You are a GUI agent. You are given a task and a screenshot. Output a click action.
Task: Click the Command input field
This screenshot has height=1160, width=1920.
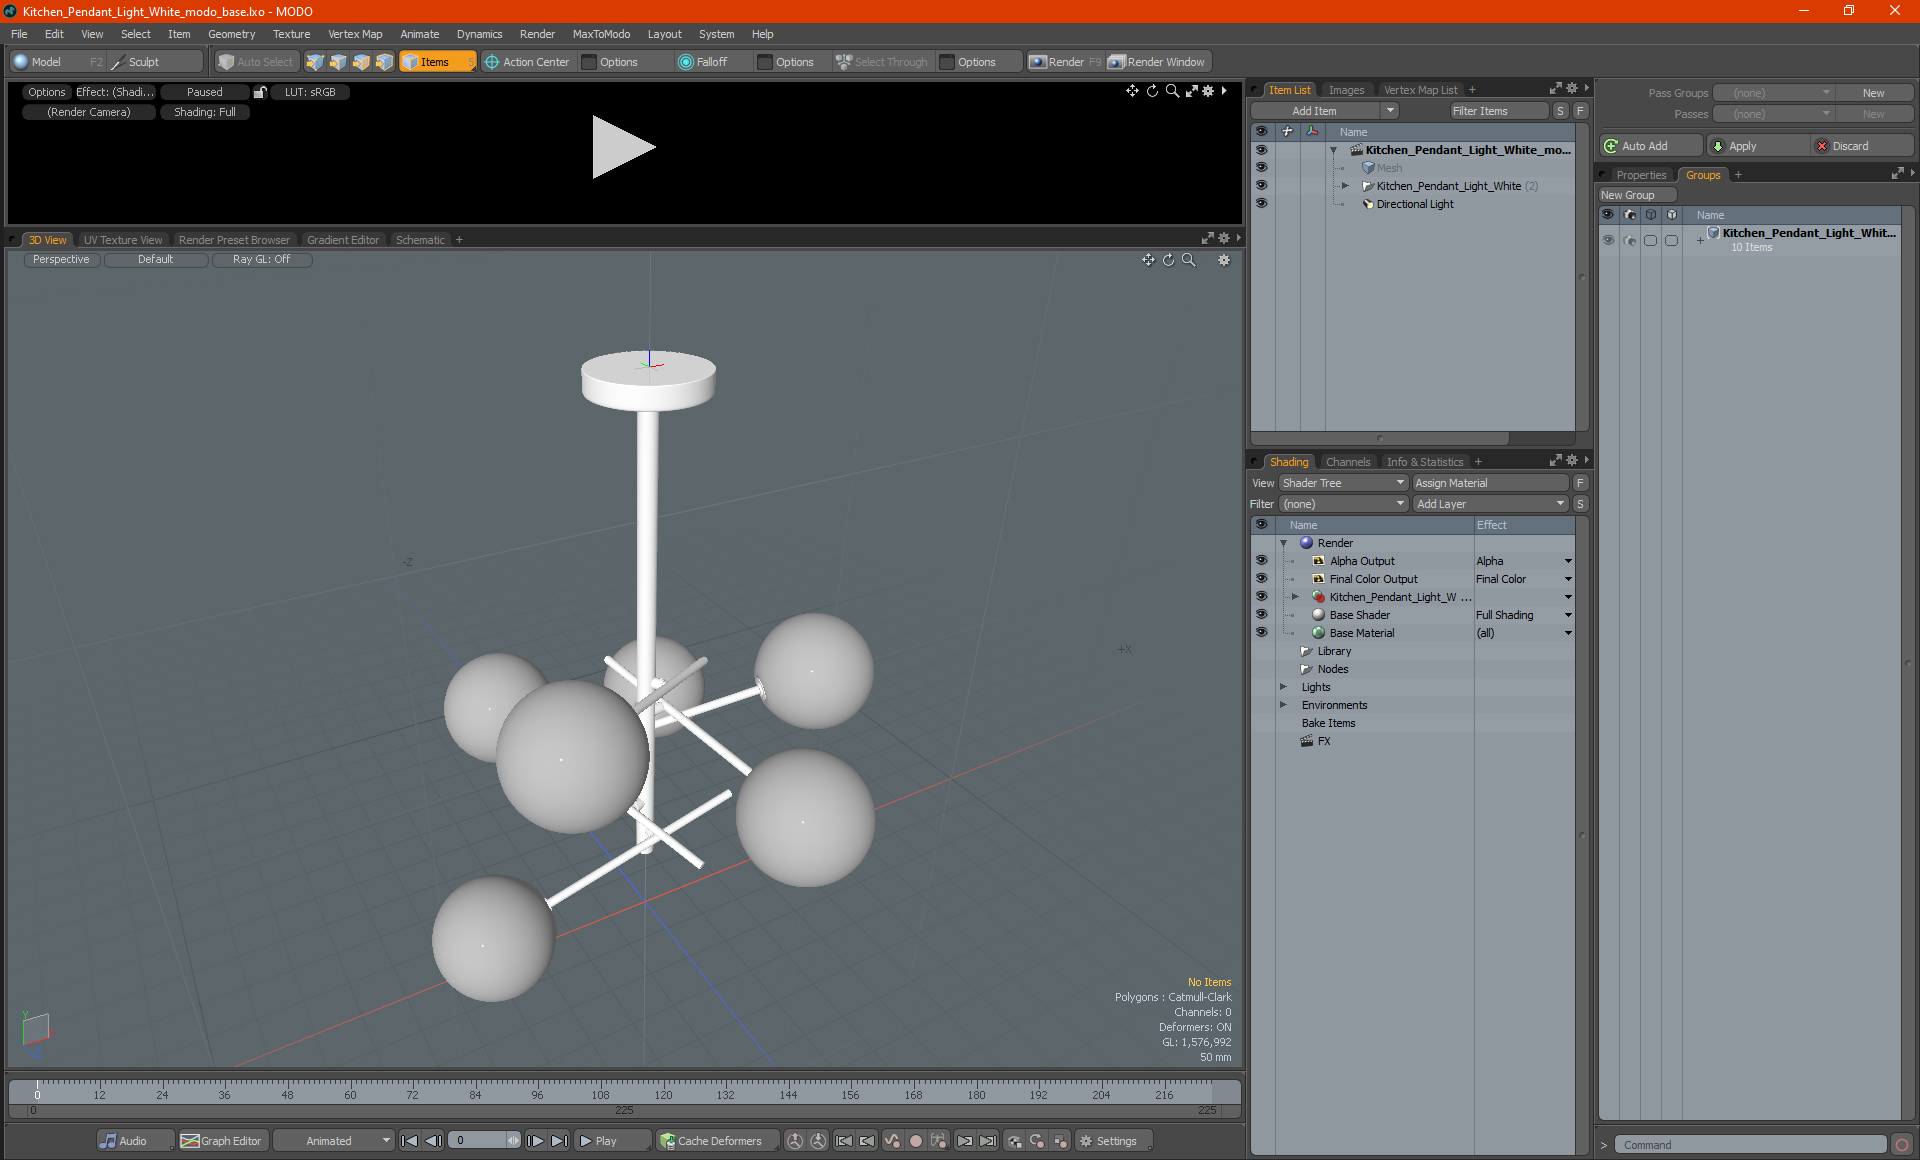tap(1750, 1145)
